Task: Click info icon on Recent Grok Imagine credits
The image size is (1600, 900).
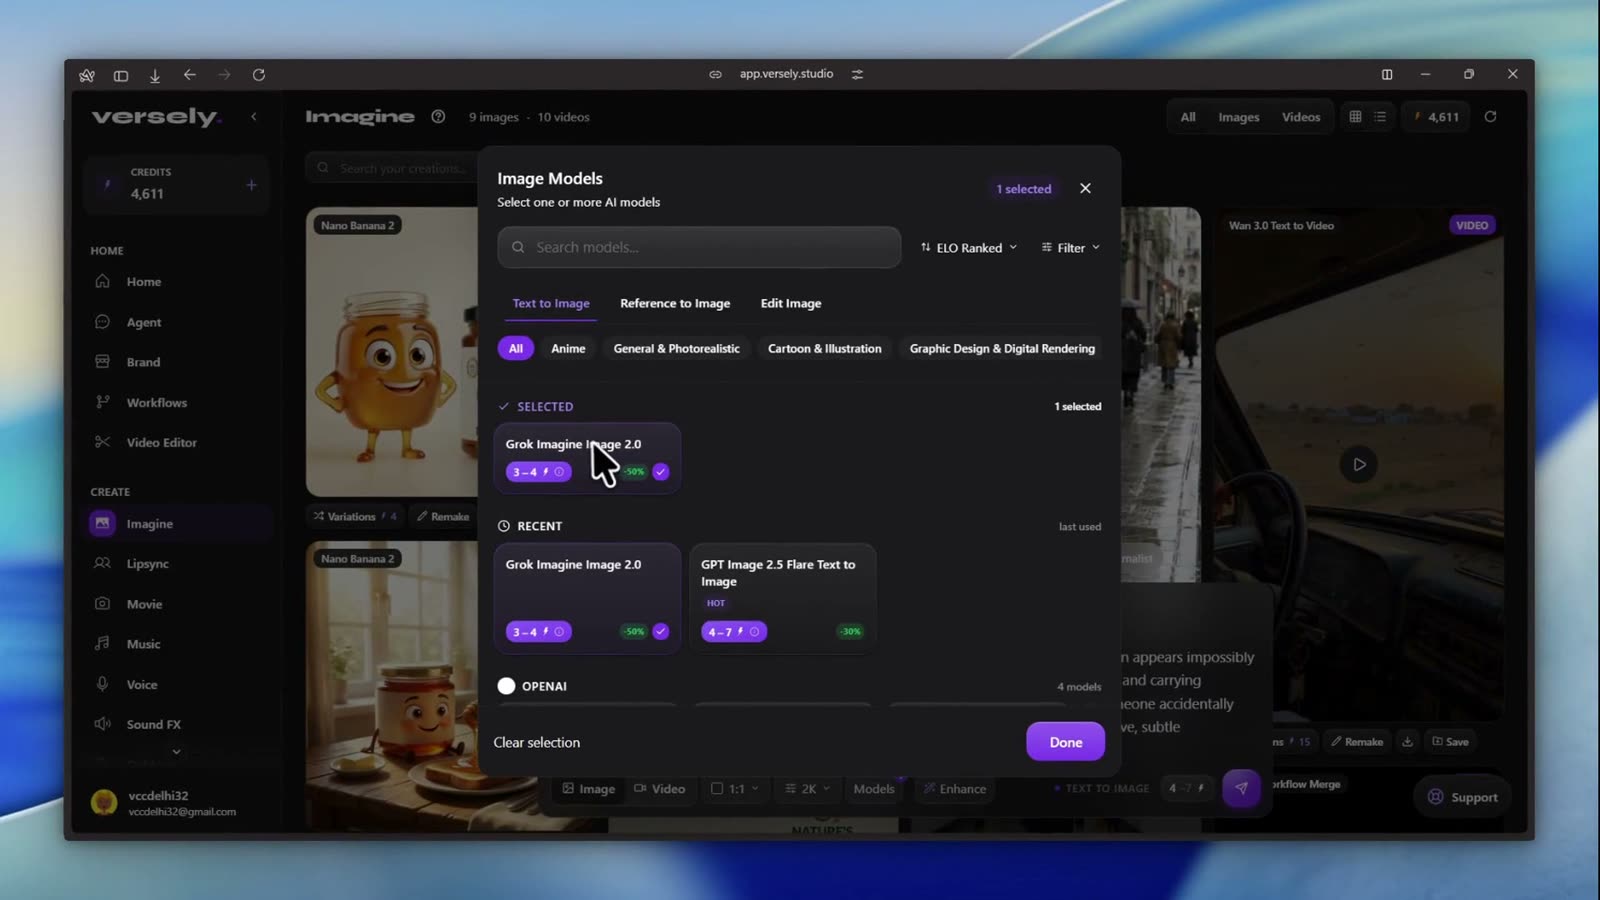Action: point(559,632)
